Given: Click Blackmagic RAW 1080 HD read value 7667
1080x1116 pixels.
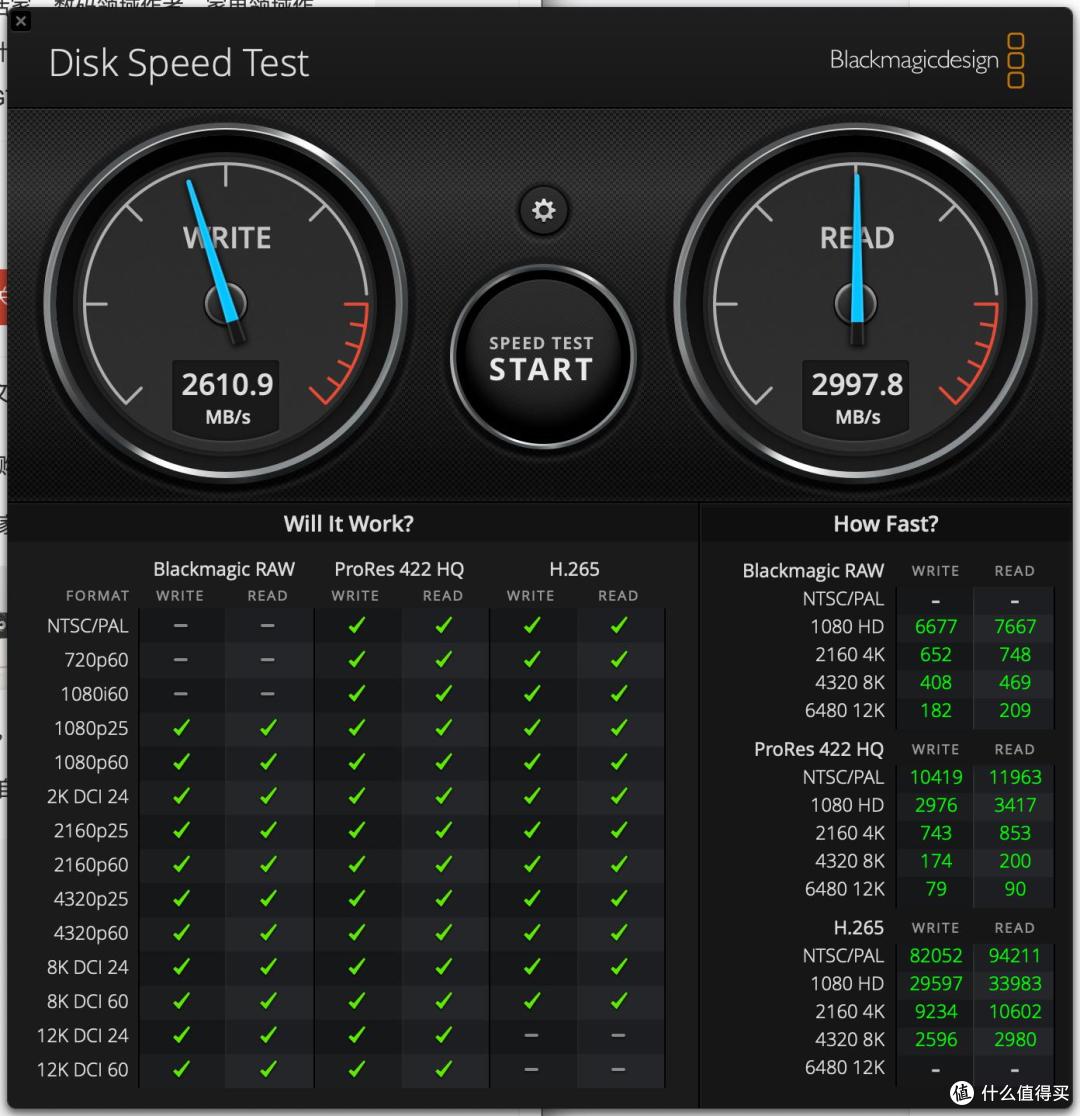Looking at the screenshot, I should (1015, 626).
